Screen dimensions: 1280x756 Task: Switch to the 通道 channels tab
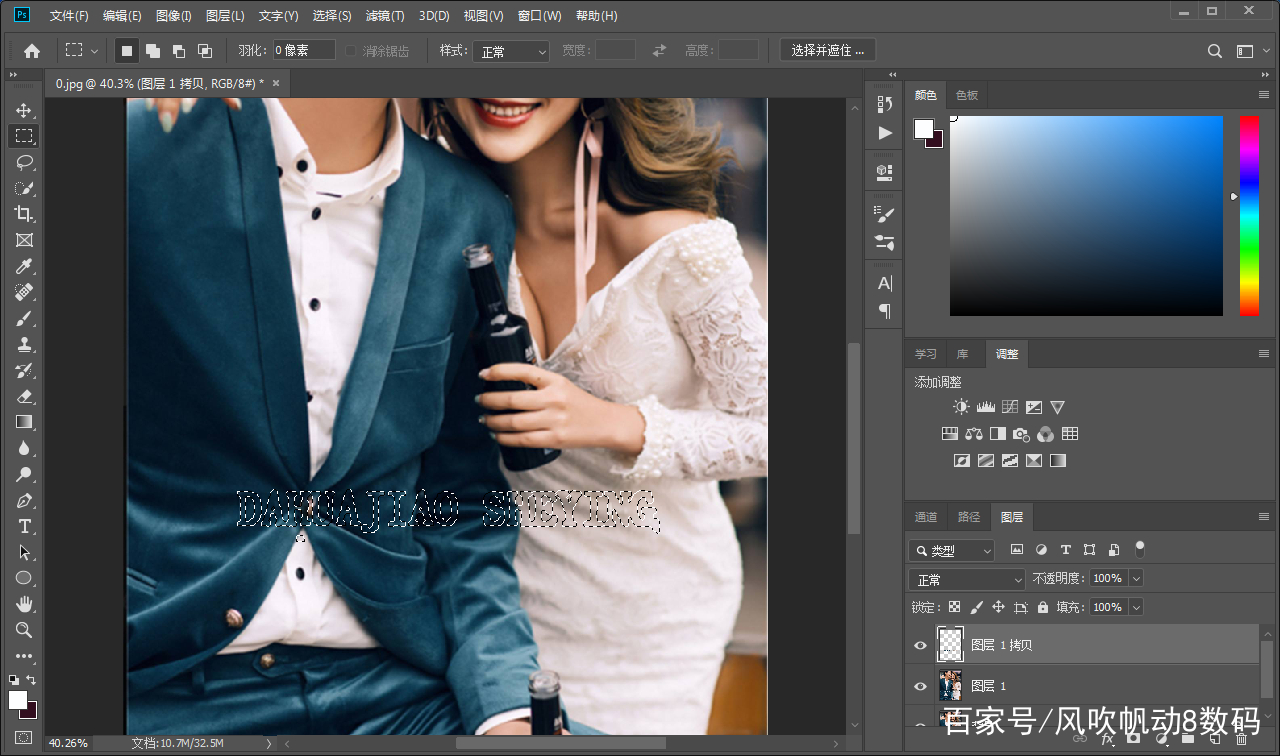click(926, 517)
